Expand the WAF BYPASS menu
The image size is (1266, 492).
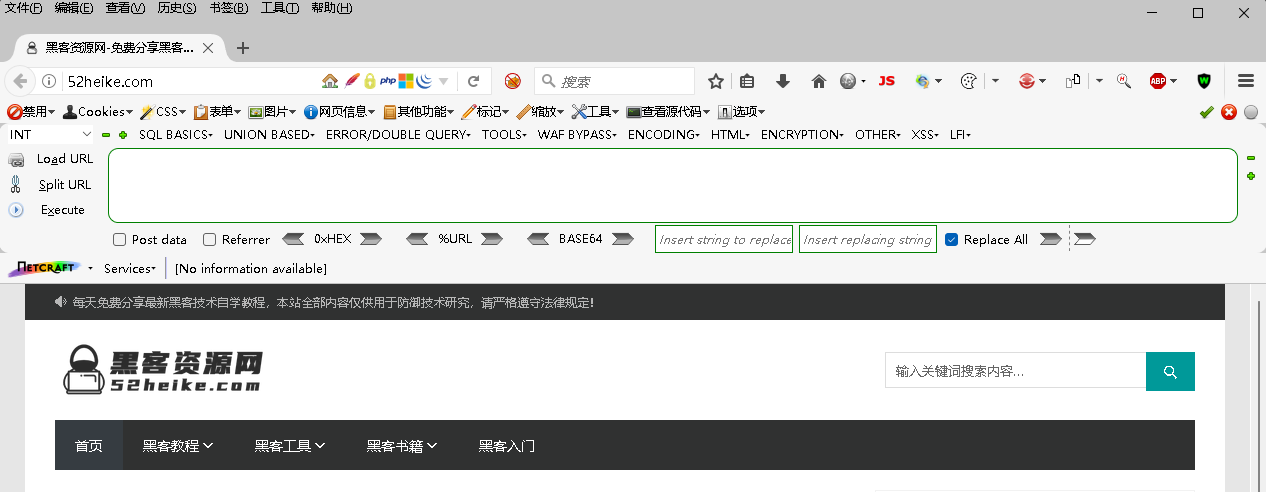click(577, 134)
